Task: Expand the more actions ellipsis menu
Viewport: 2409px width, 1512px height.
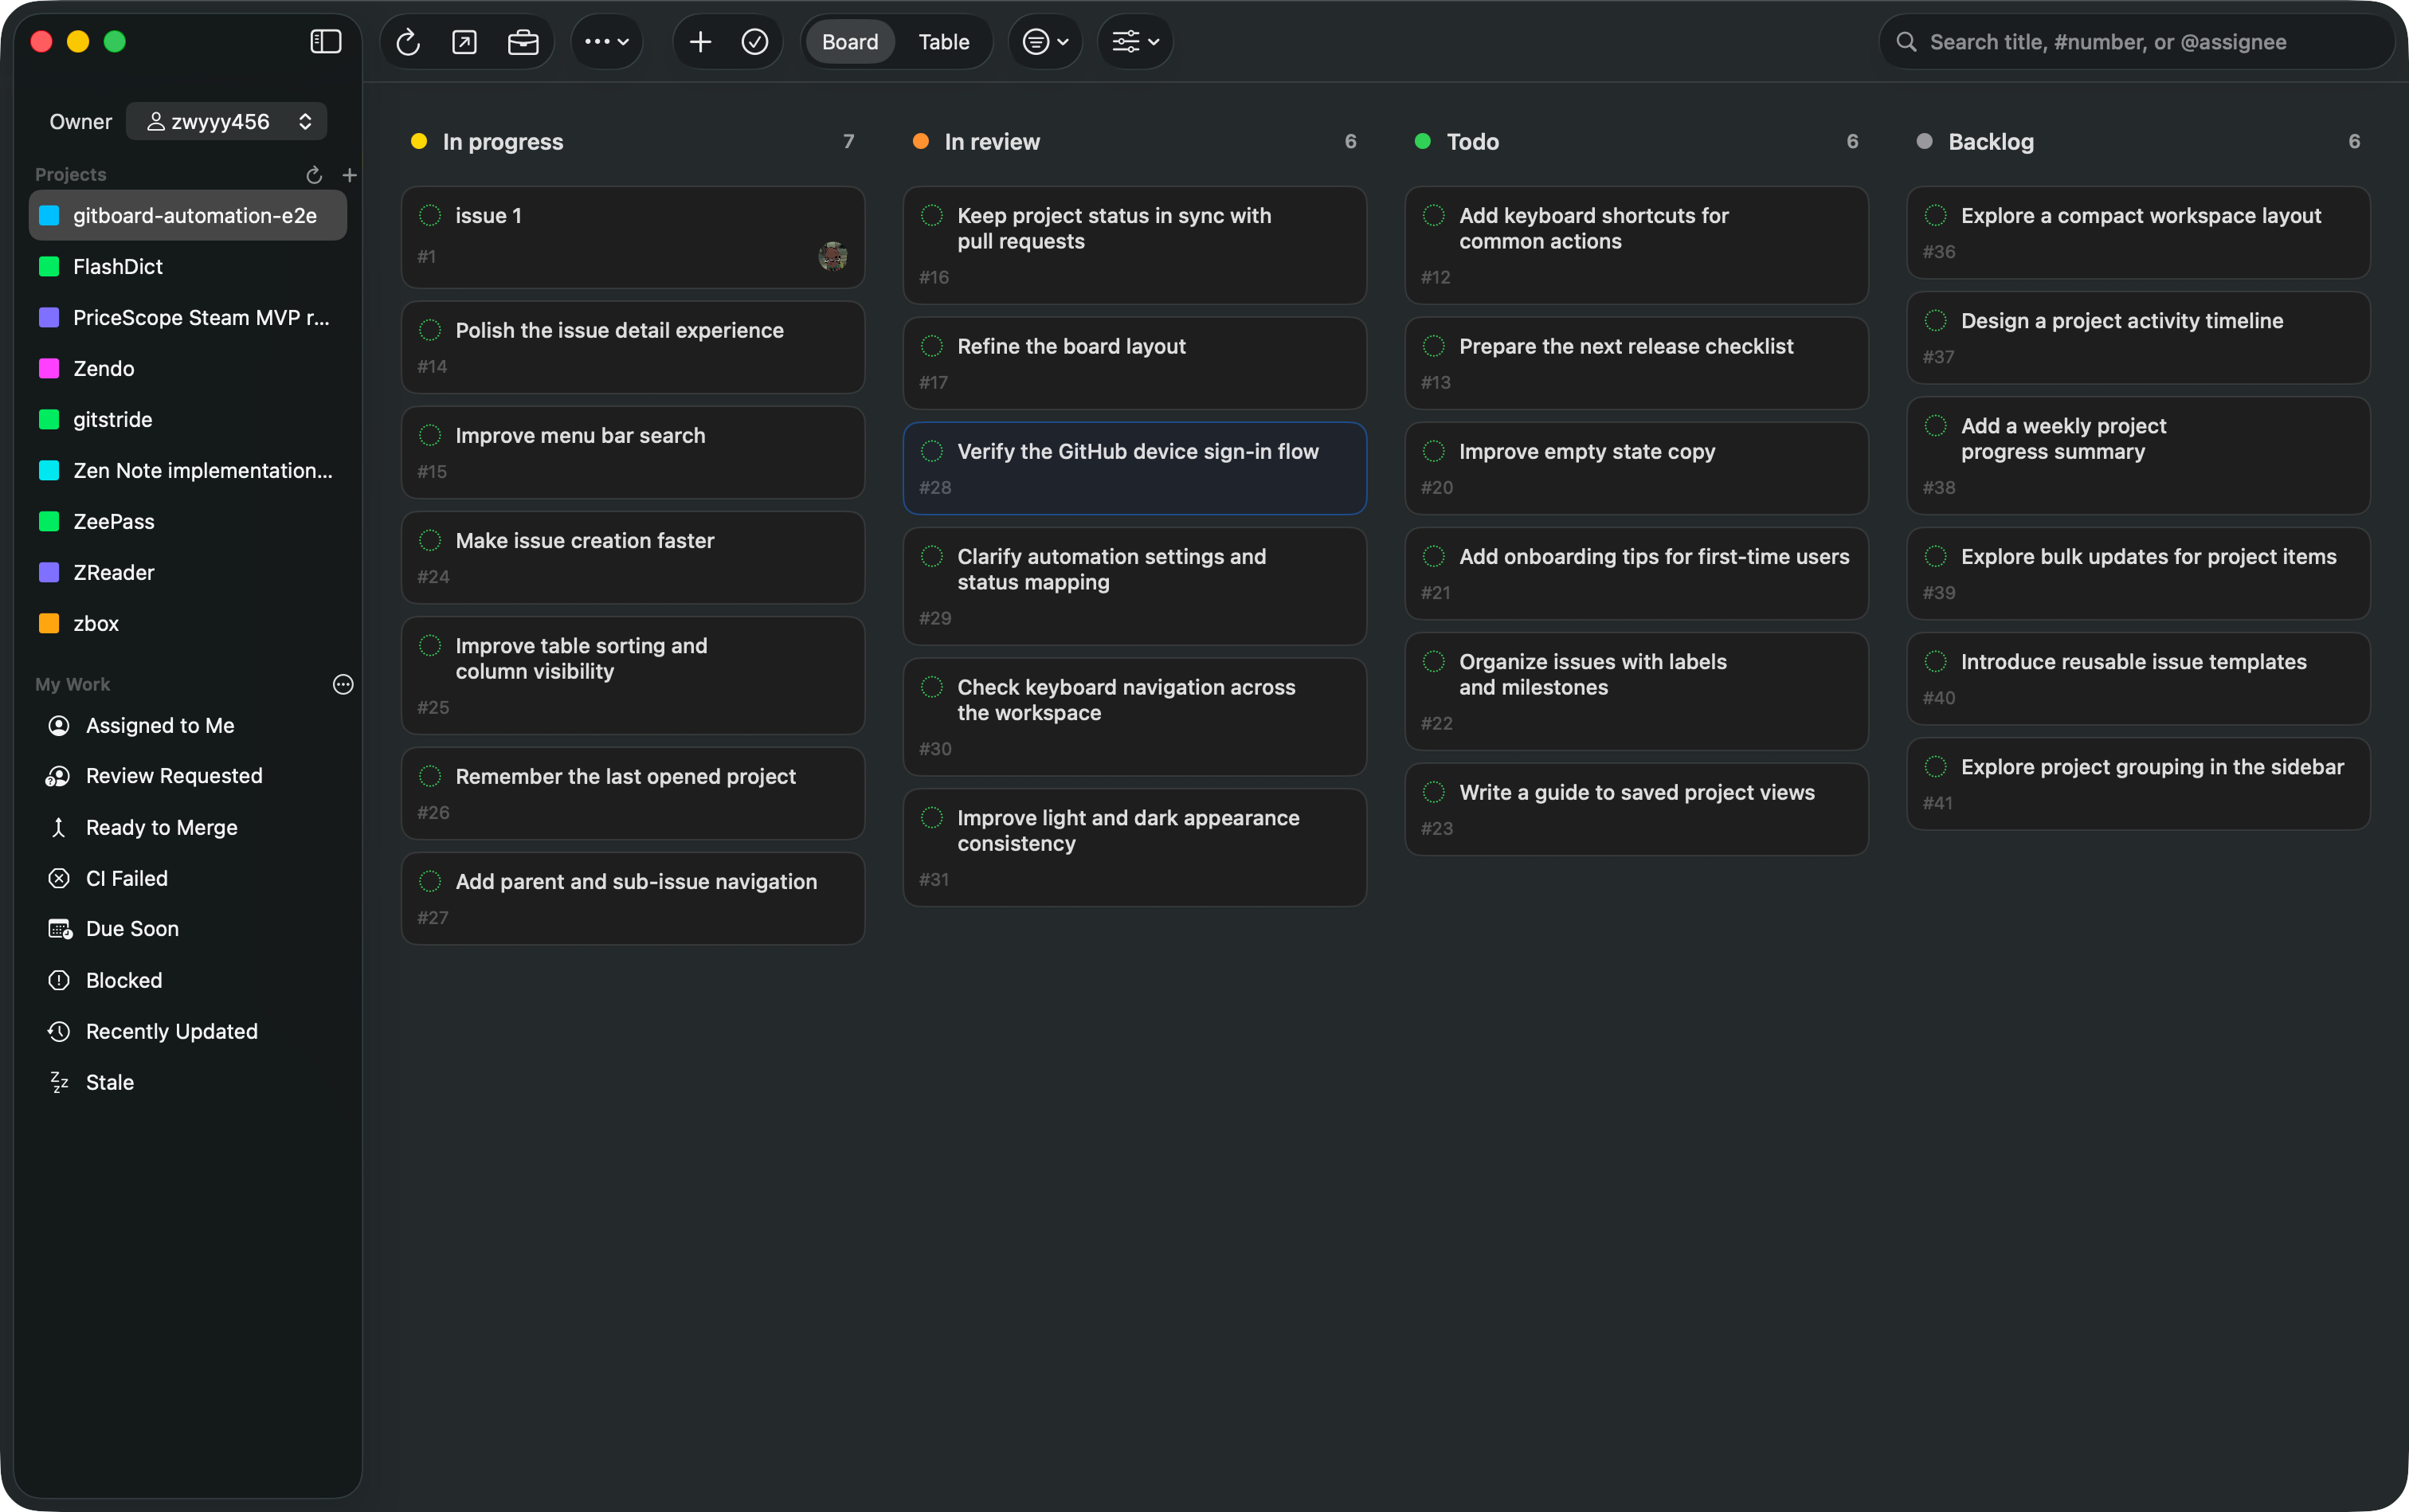Action: point(606,42)
